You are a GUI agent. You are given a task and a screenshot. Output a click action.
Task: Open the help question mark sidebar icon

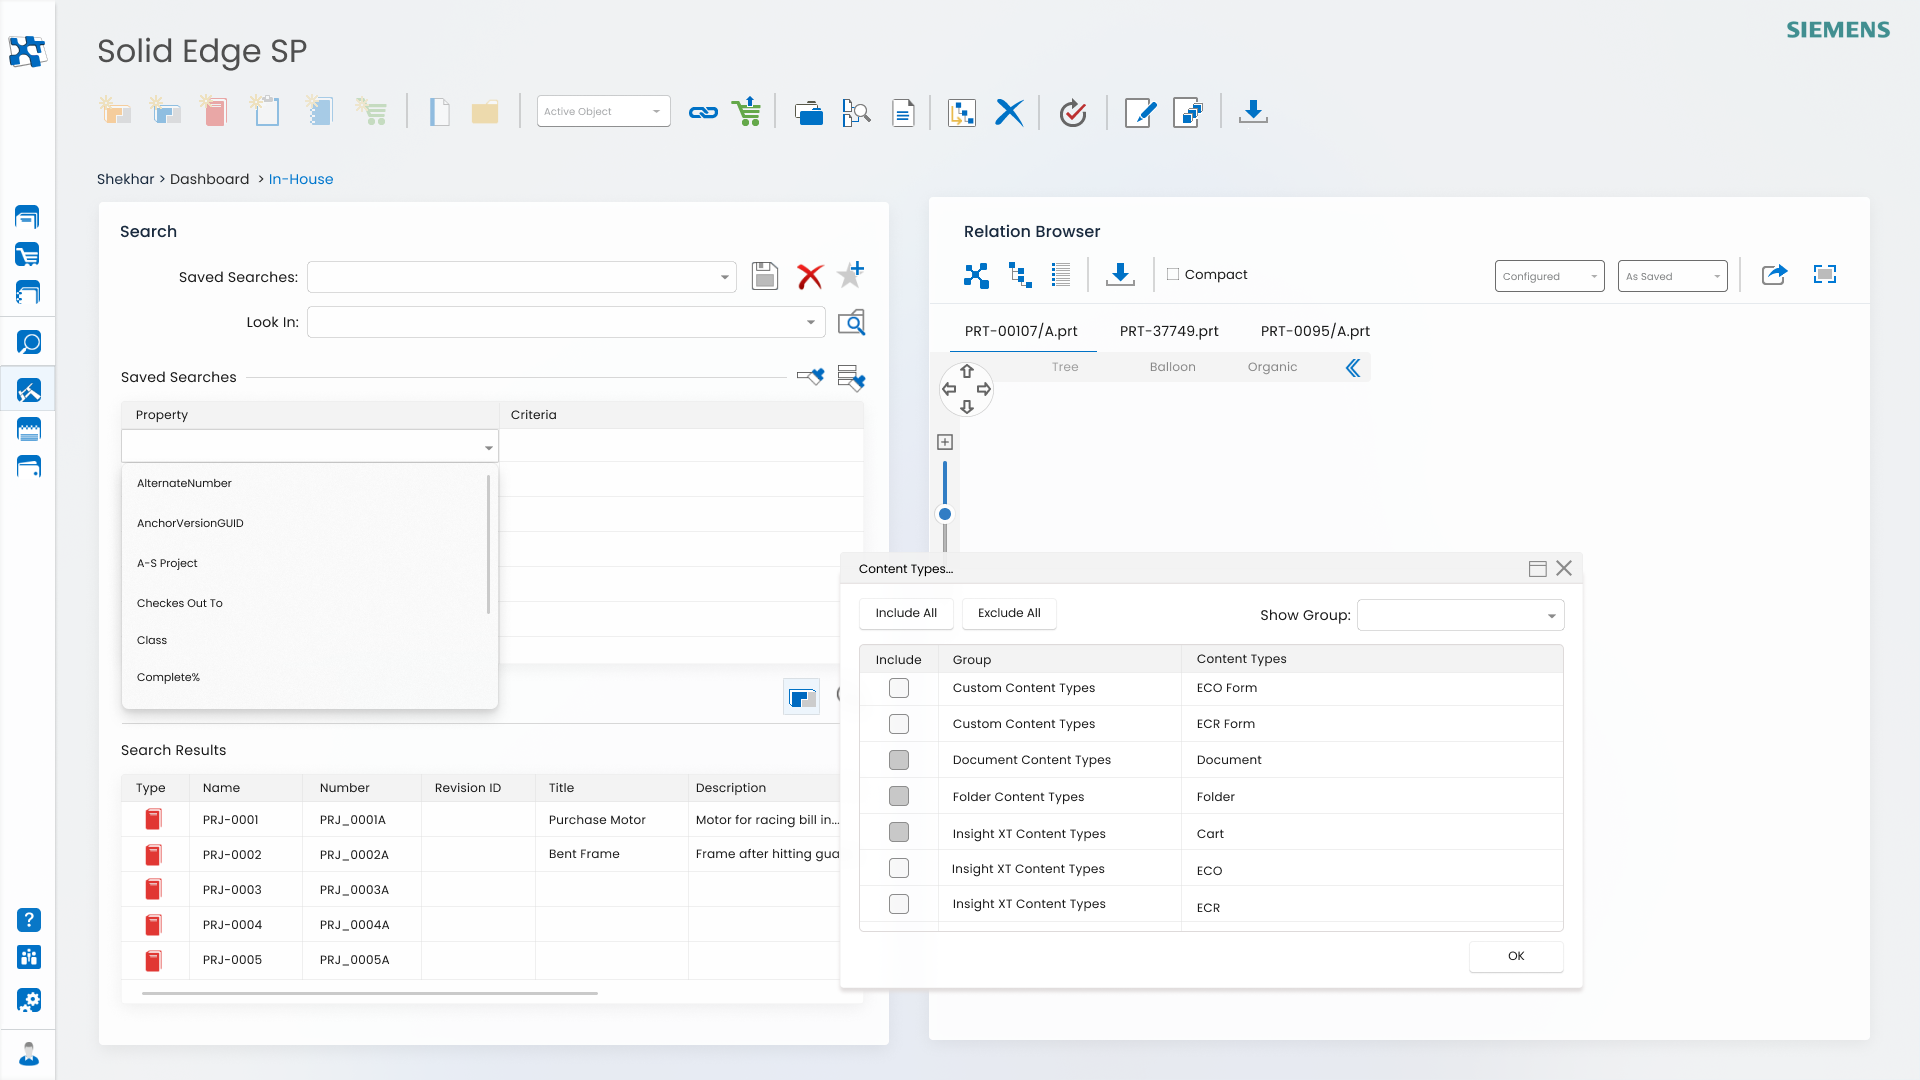pyautogui.click(x=29, y=920)
